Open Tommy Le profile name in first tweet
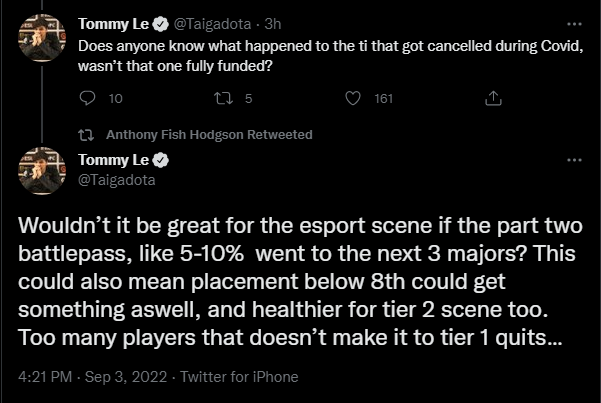601x403 pixels. coord(112,23)
